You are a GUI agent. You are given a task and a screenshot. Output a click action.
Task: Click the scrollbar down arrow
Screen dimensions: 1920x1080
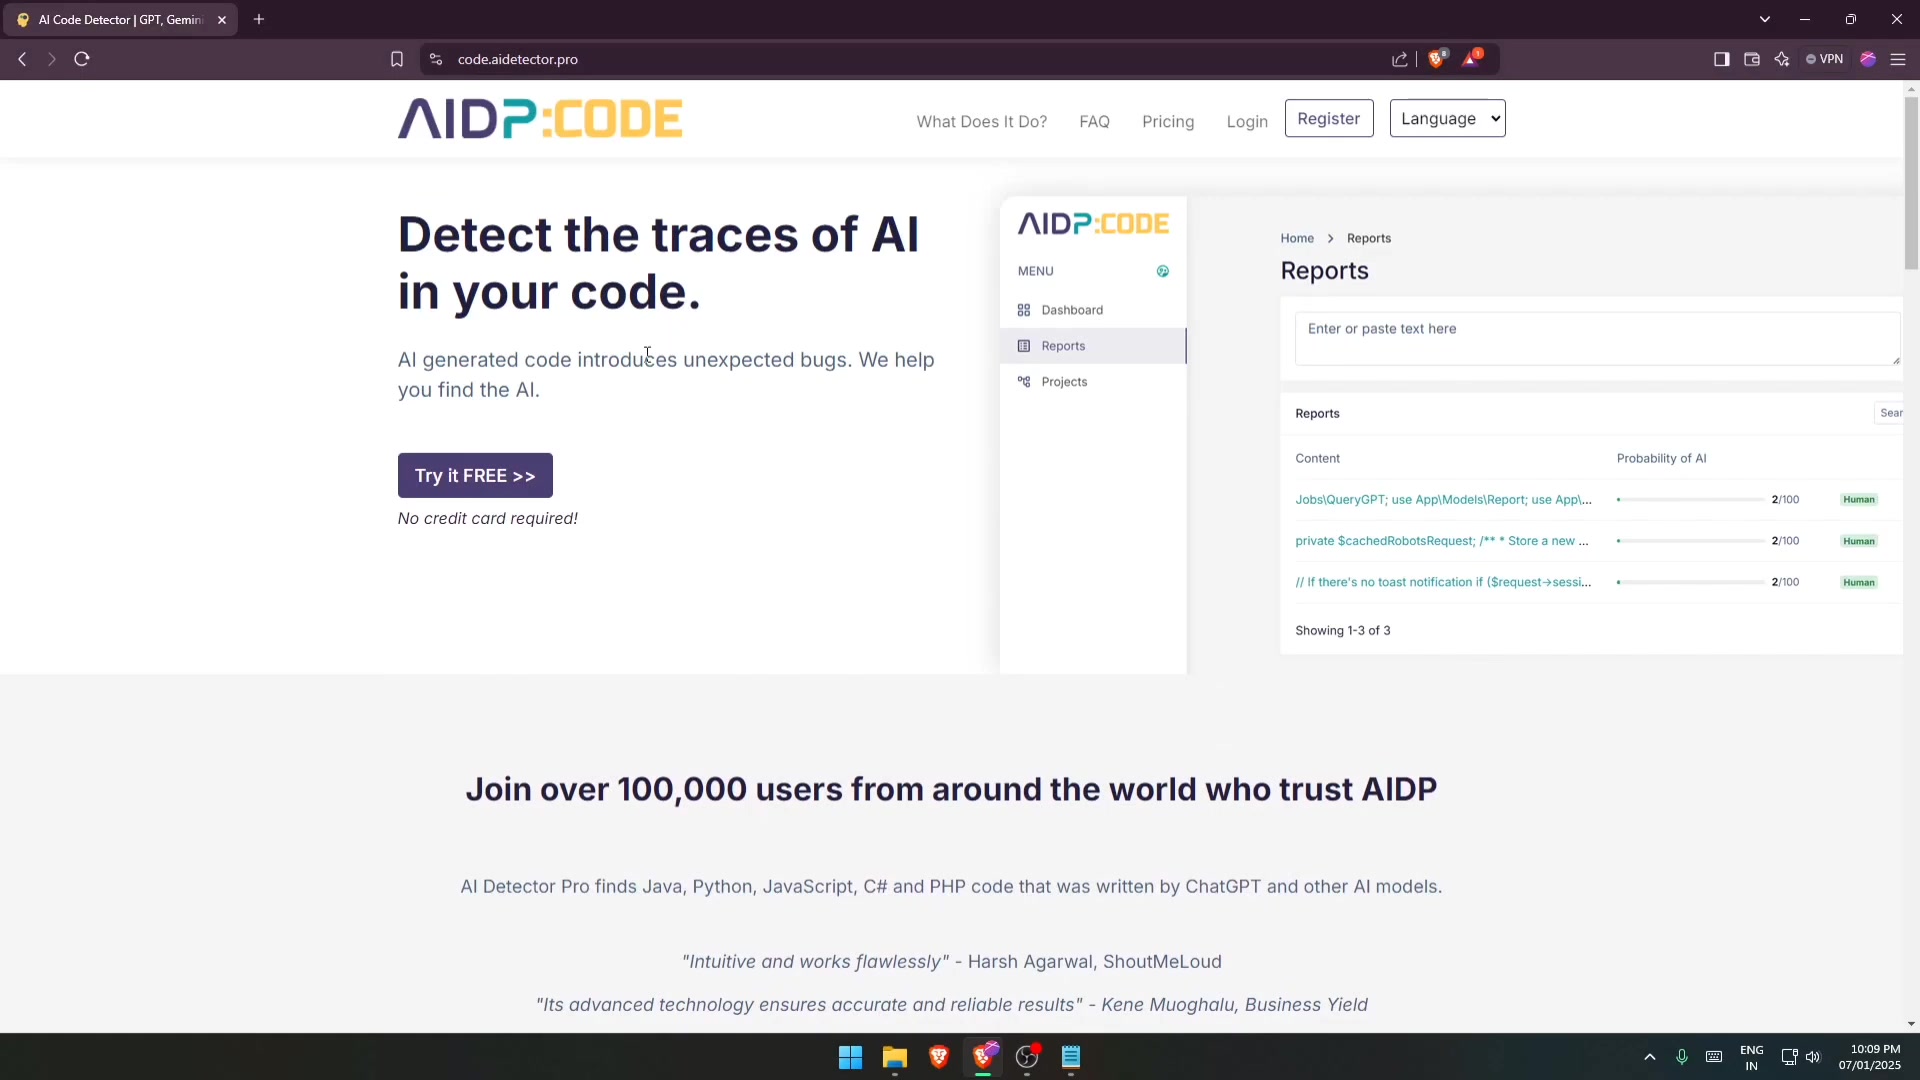pyautogui.click(x=1911, y=1024)
